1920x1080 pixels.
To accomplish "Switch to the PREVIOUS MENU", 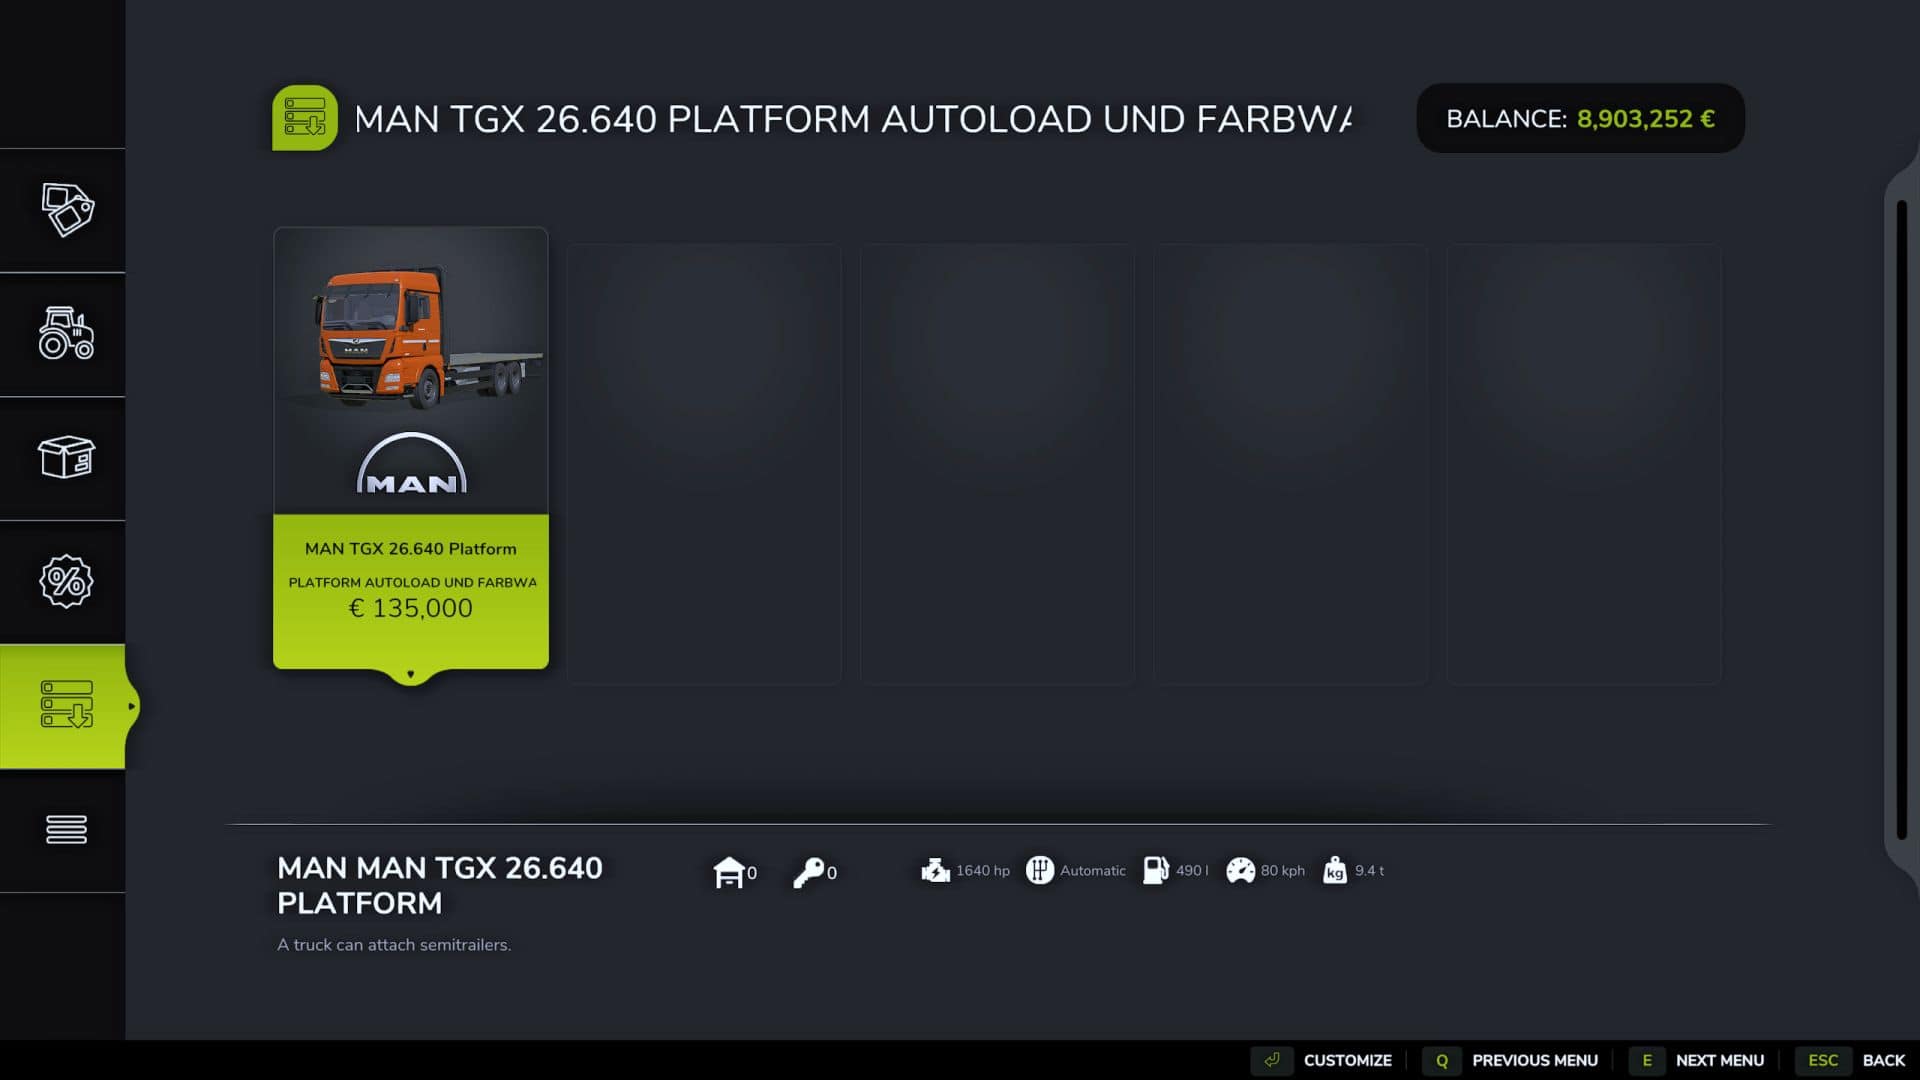I will click(x=1535, y=1059).
